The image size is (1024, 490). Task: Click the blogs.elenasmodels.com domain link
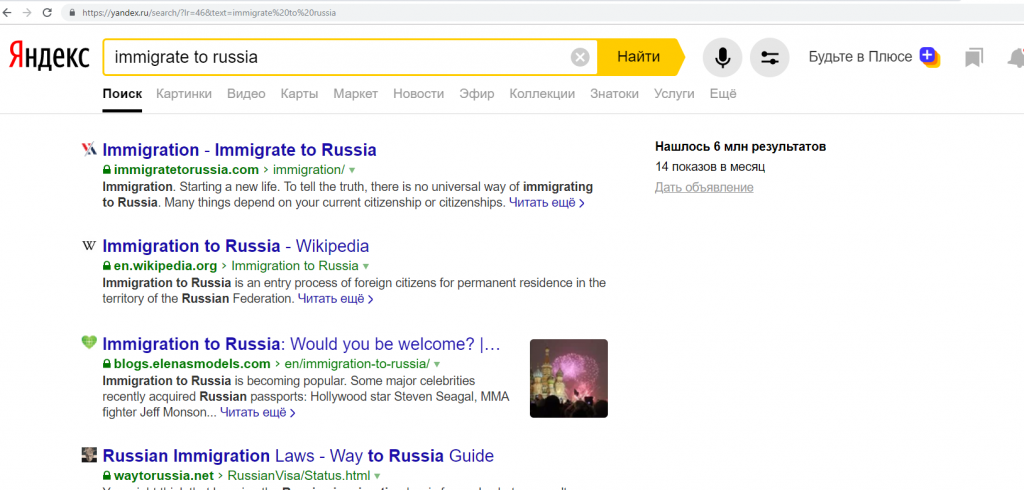click(192, 364)
